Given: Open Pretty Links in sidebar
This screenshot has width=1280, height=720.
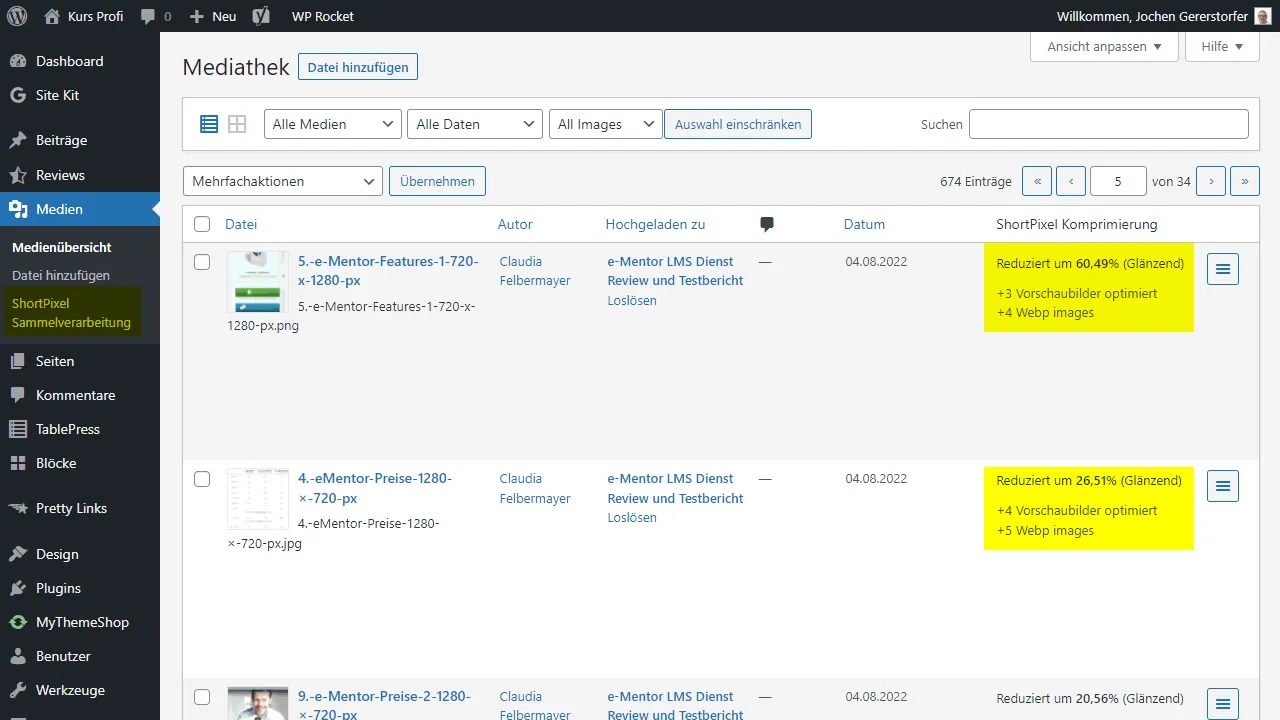Looking at the screenshot, I should click(x=80, y=508).
